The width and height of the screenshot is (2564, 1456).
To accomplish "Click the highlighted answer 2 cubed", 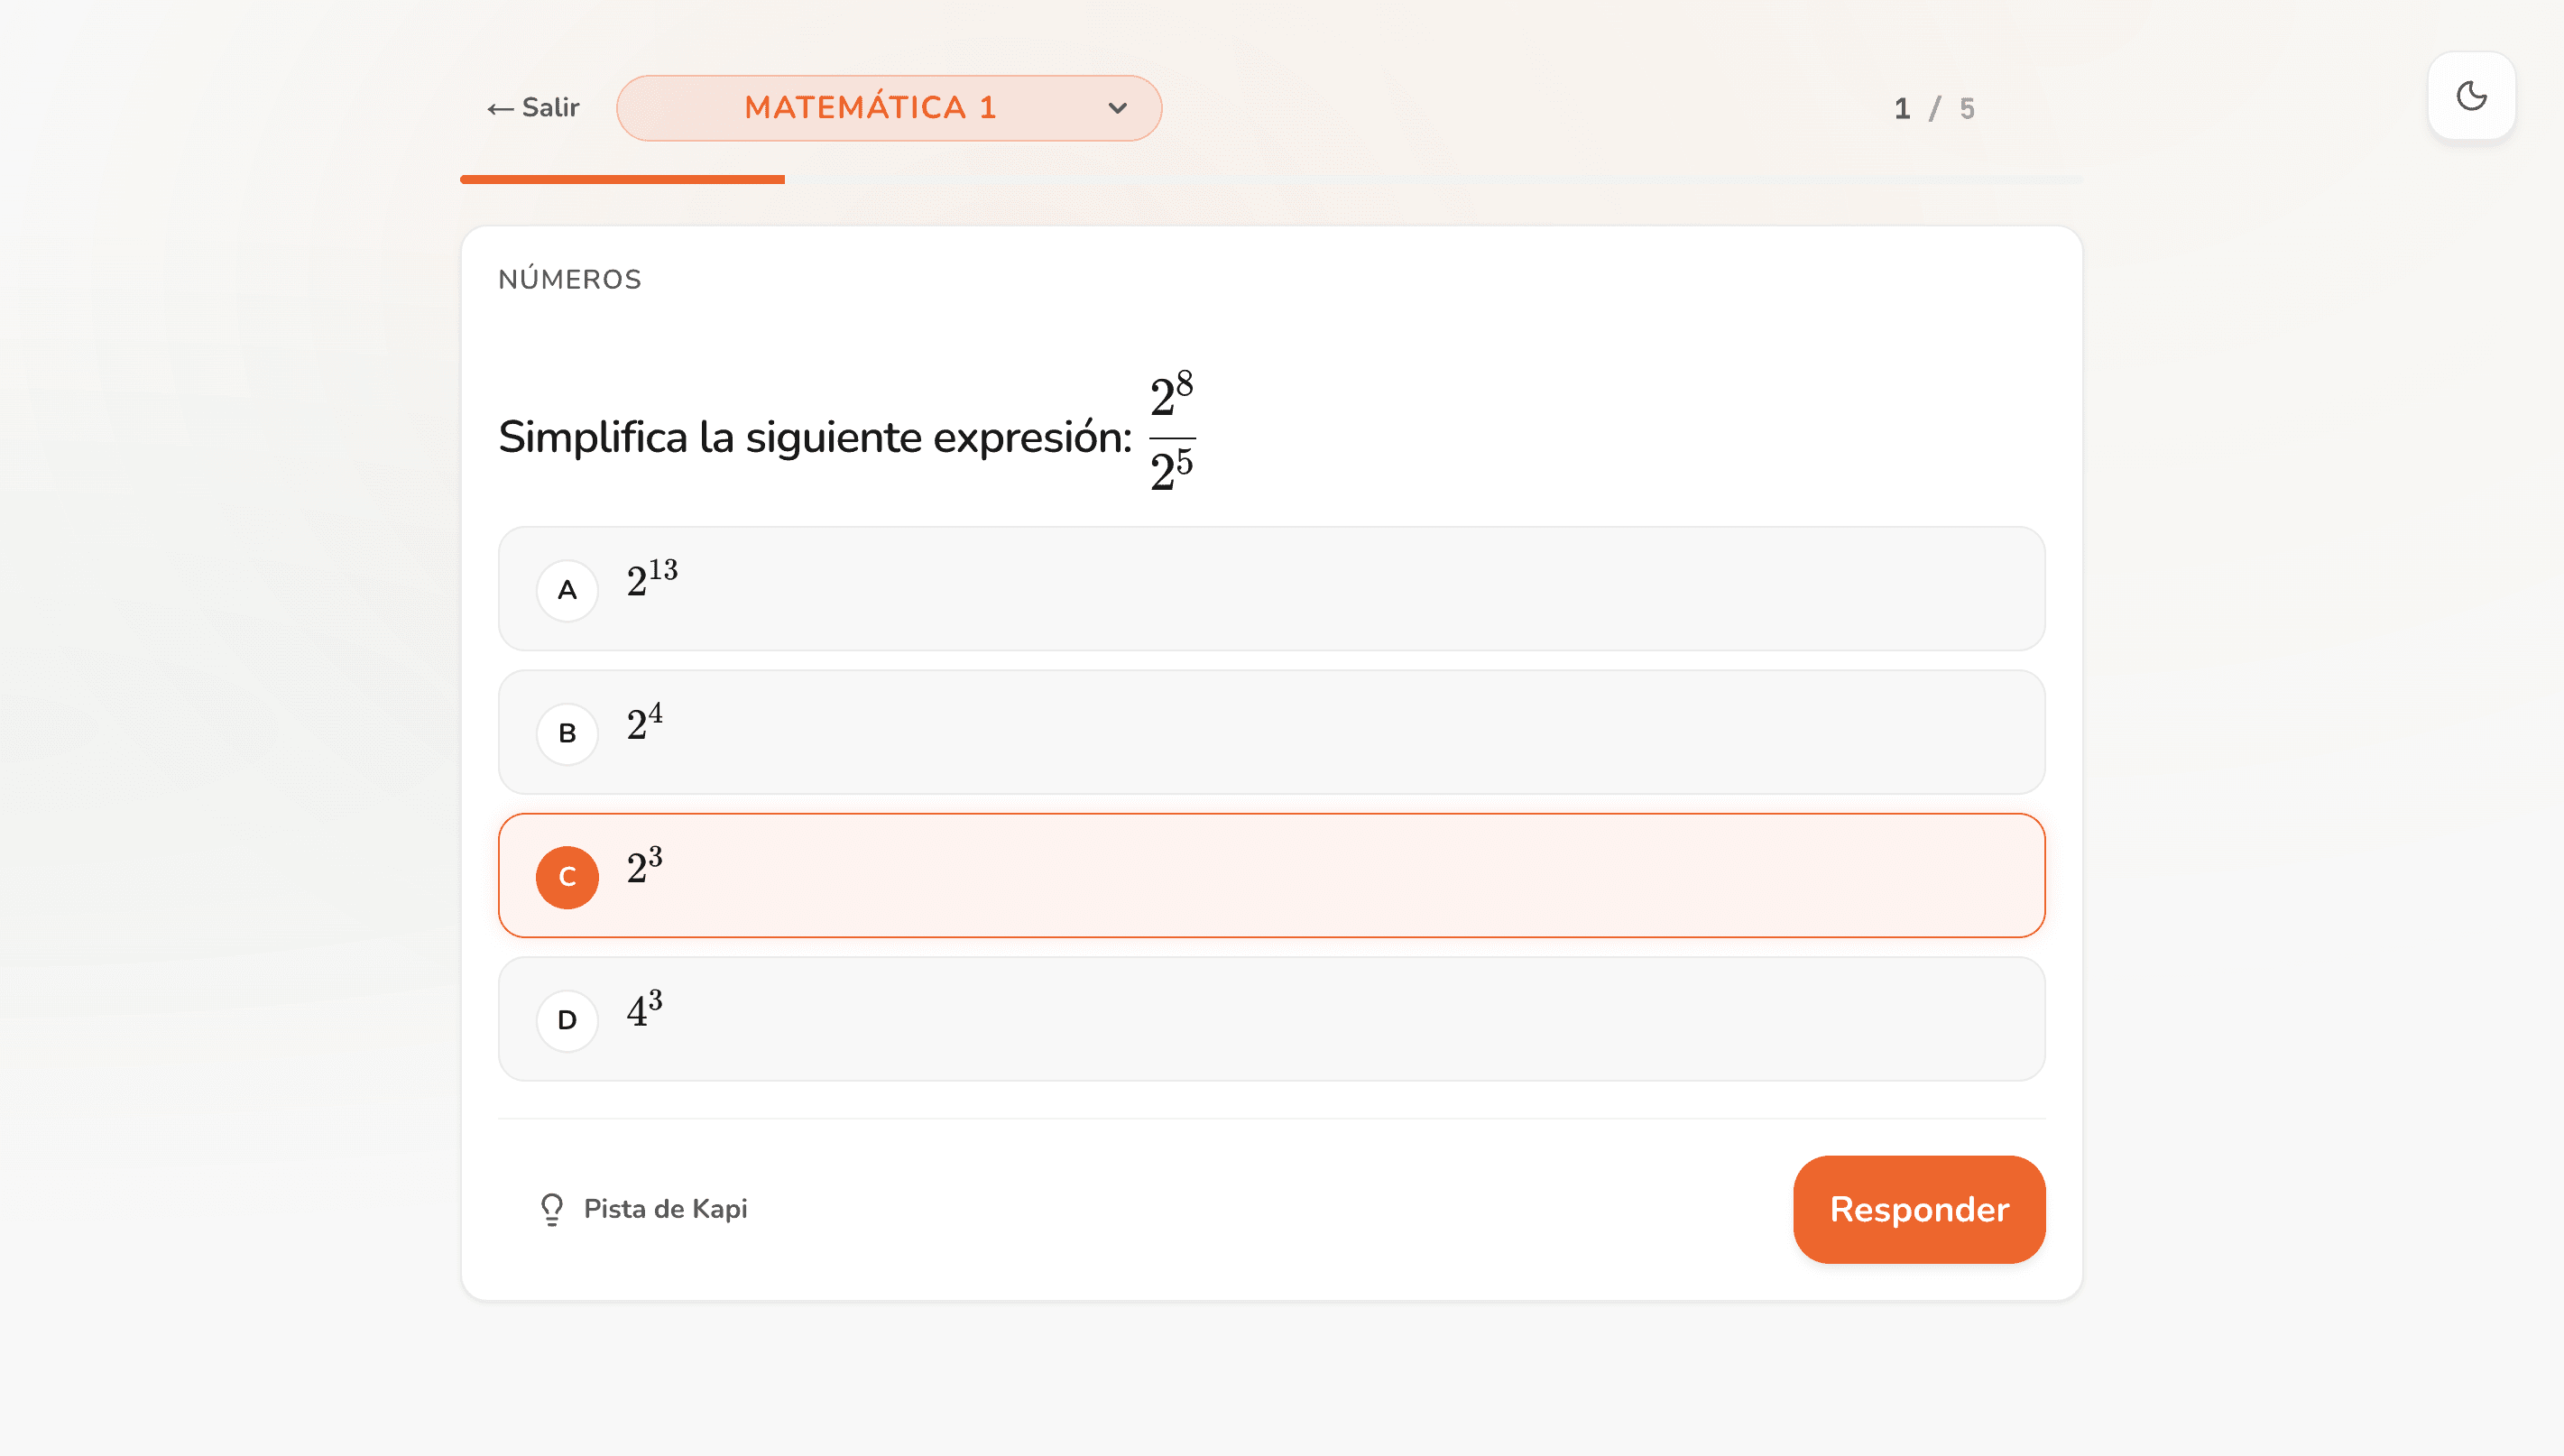I will click(x=1272, y=876).
